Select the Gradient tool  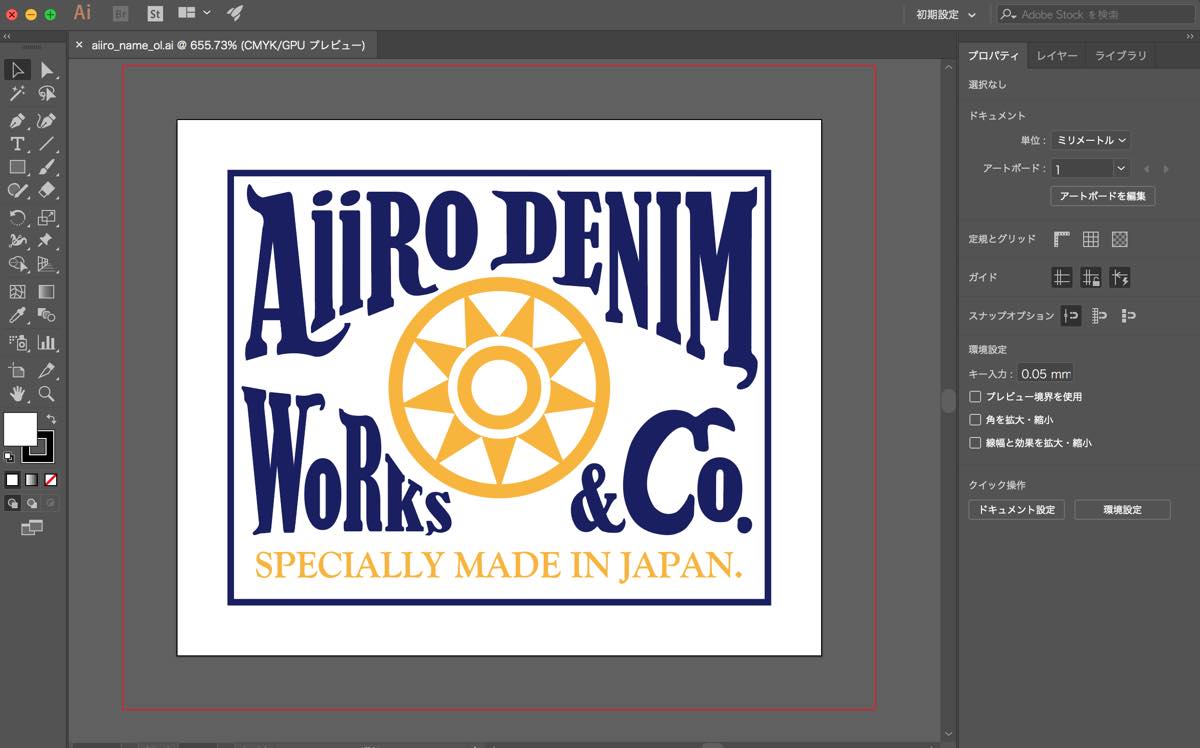[x=46, y=292]
